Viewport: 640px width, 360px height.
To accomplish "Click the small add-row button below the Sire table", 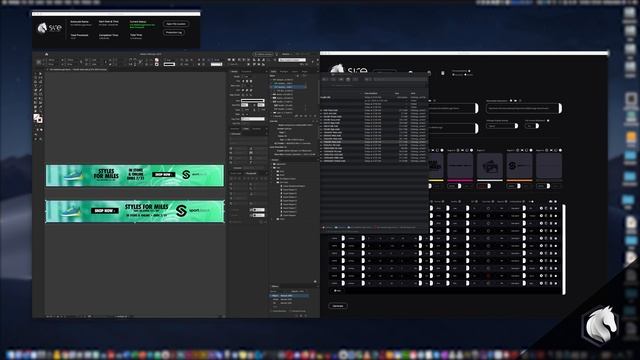I will (337, 291).
